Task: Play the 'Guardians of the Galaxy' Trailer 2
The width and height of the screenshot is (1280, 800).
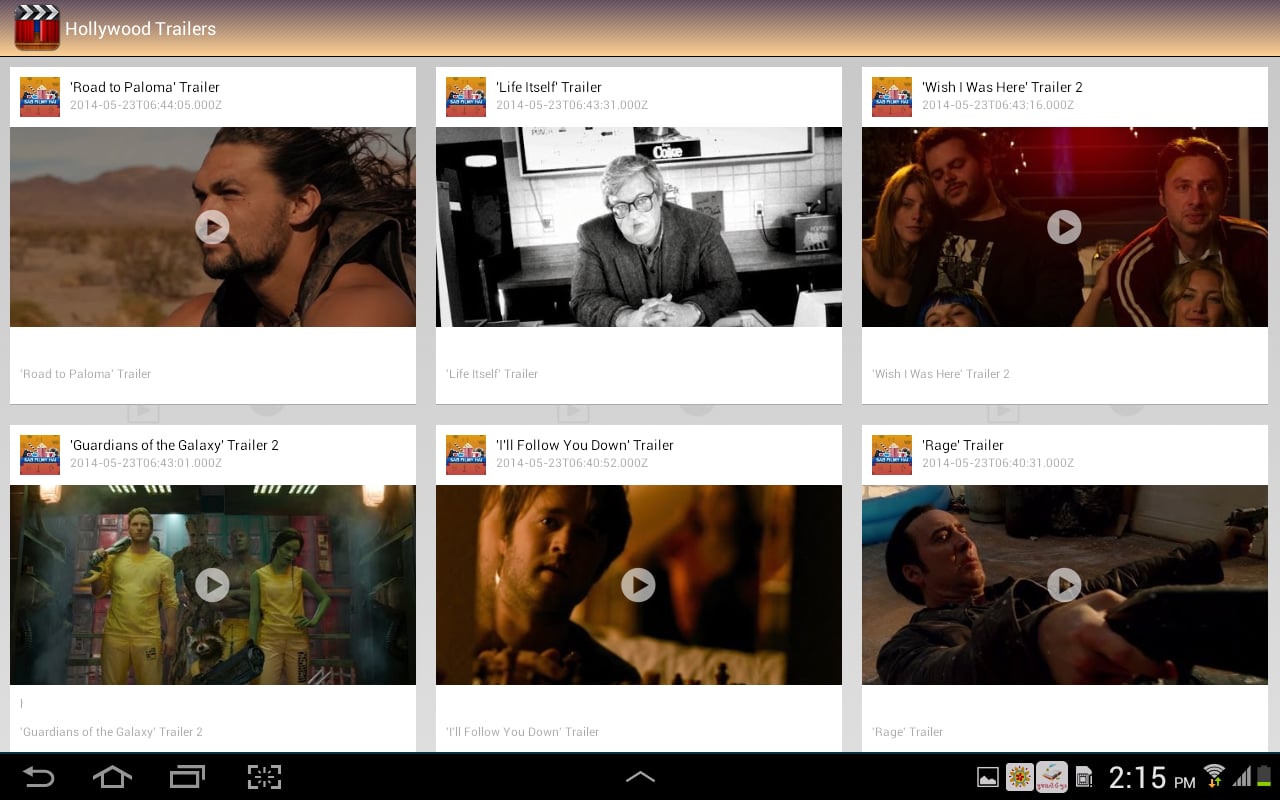Action: pos(212,585)
